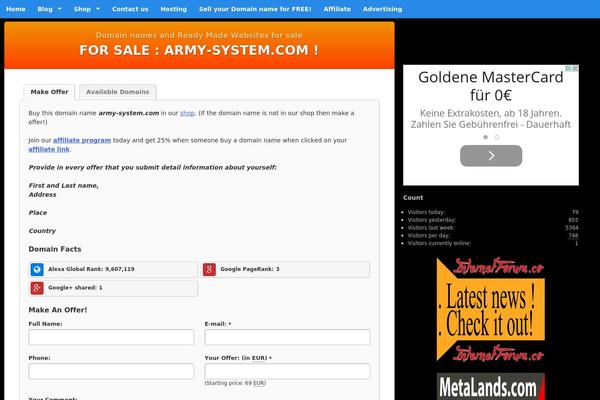
Task: Click the Alexa Global Rank: 9,607,119 text
Action: (x=91, y=269)
